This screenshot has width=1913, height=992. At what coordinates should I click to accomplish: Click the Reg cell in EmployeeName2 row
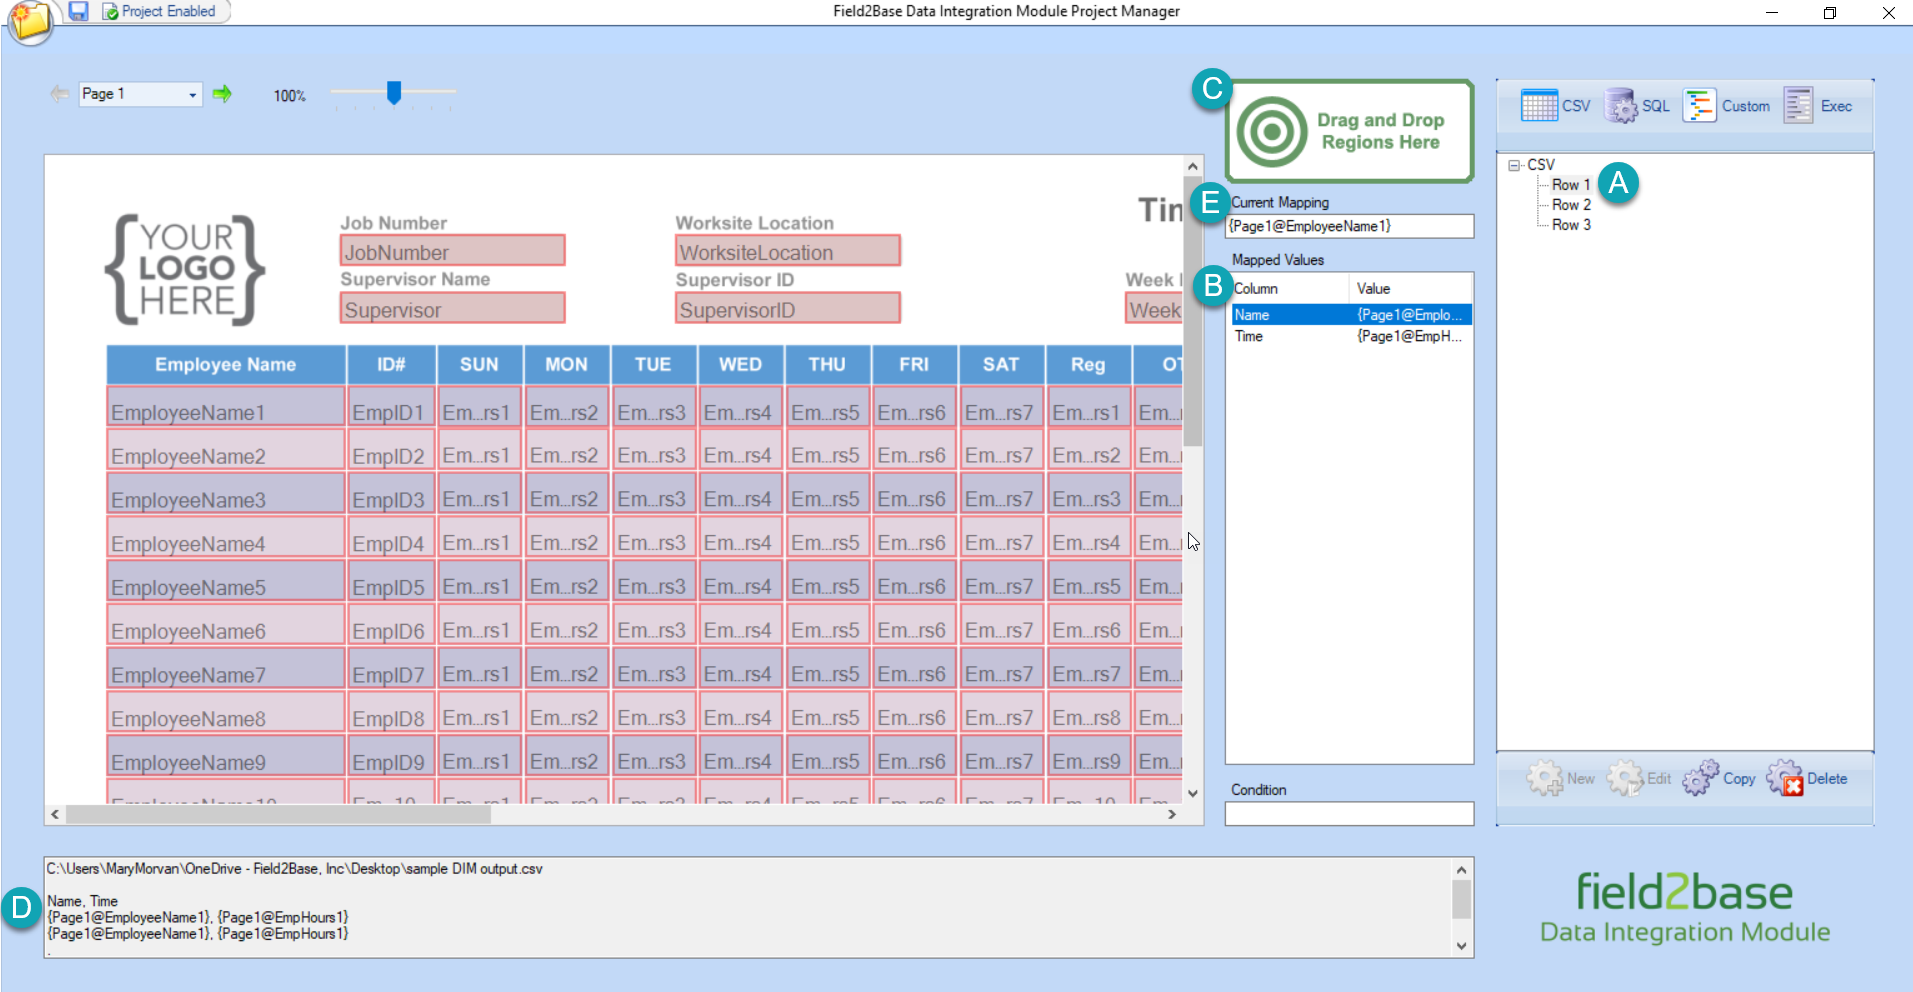pos(1088,450)
